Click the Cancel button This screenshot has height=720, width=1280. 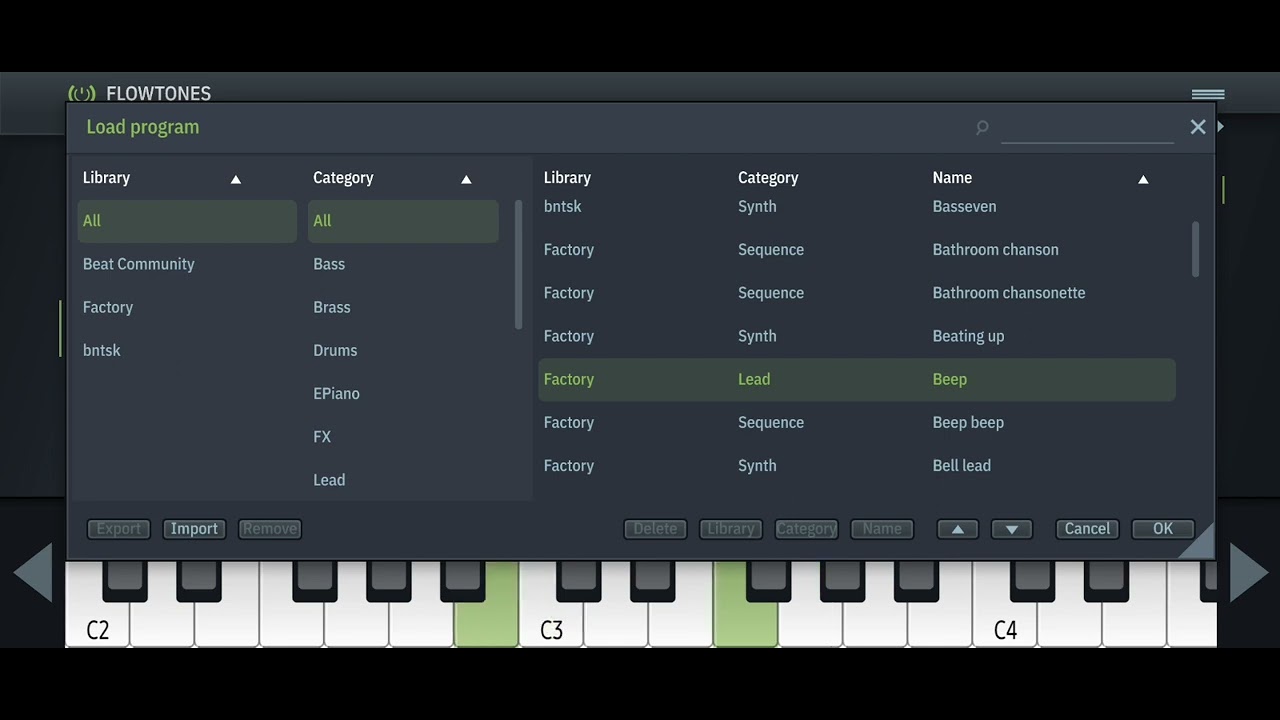(1087, 529)
